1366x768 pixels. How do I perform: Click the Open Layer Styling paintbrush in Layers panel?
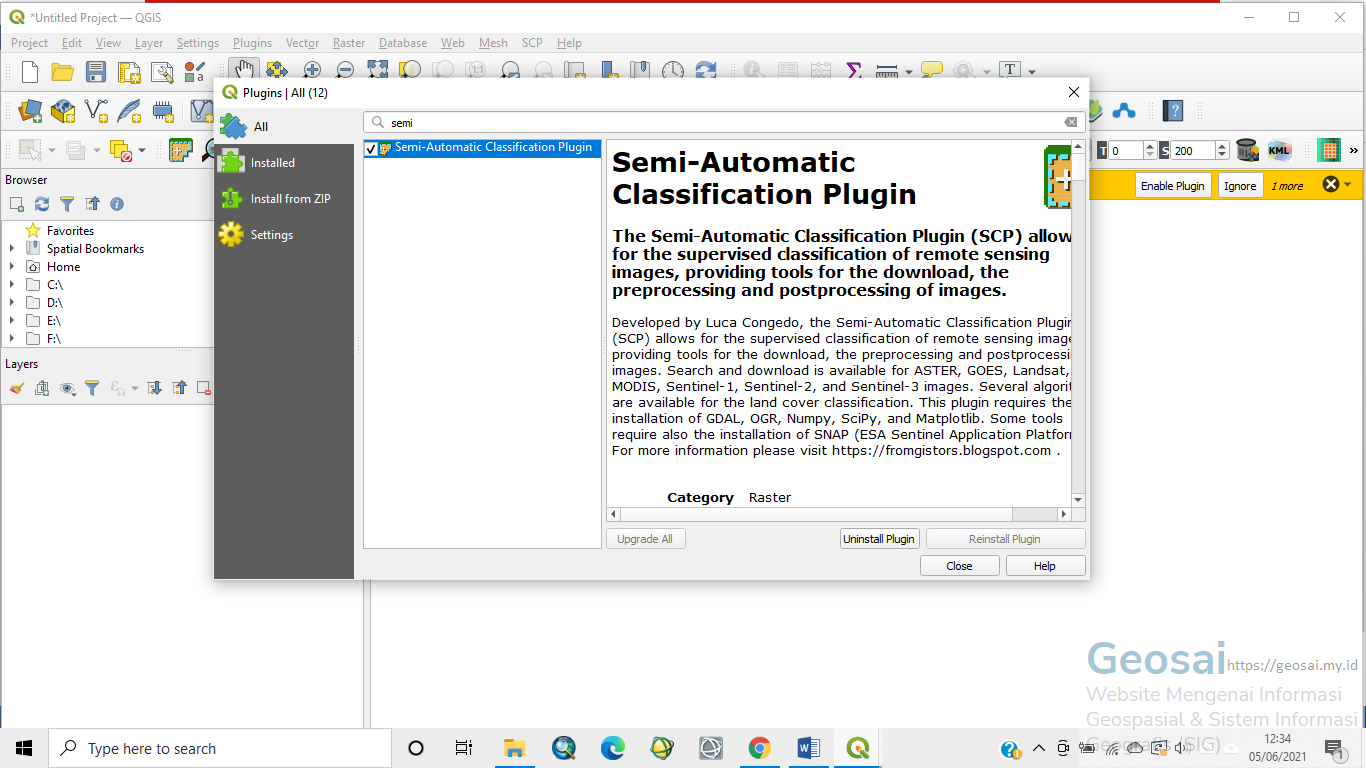(17, 388)
